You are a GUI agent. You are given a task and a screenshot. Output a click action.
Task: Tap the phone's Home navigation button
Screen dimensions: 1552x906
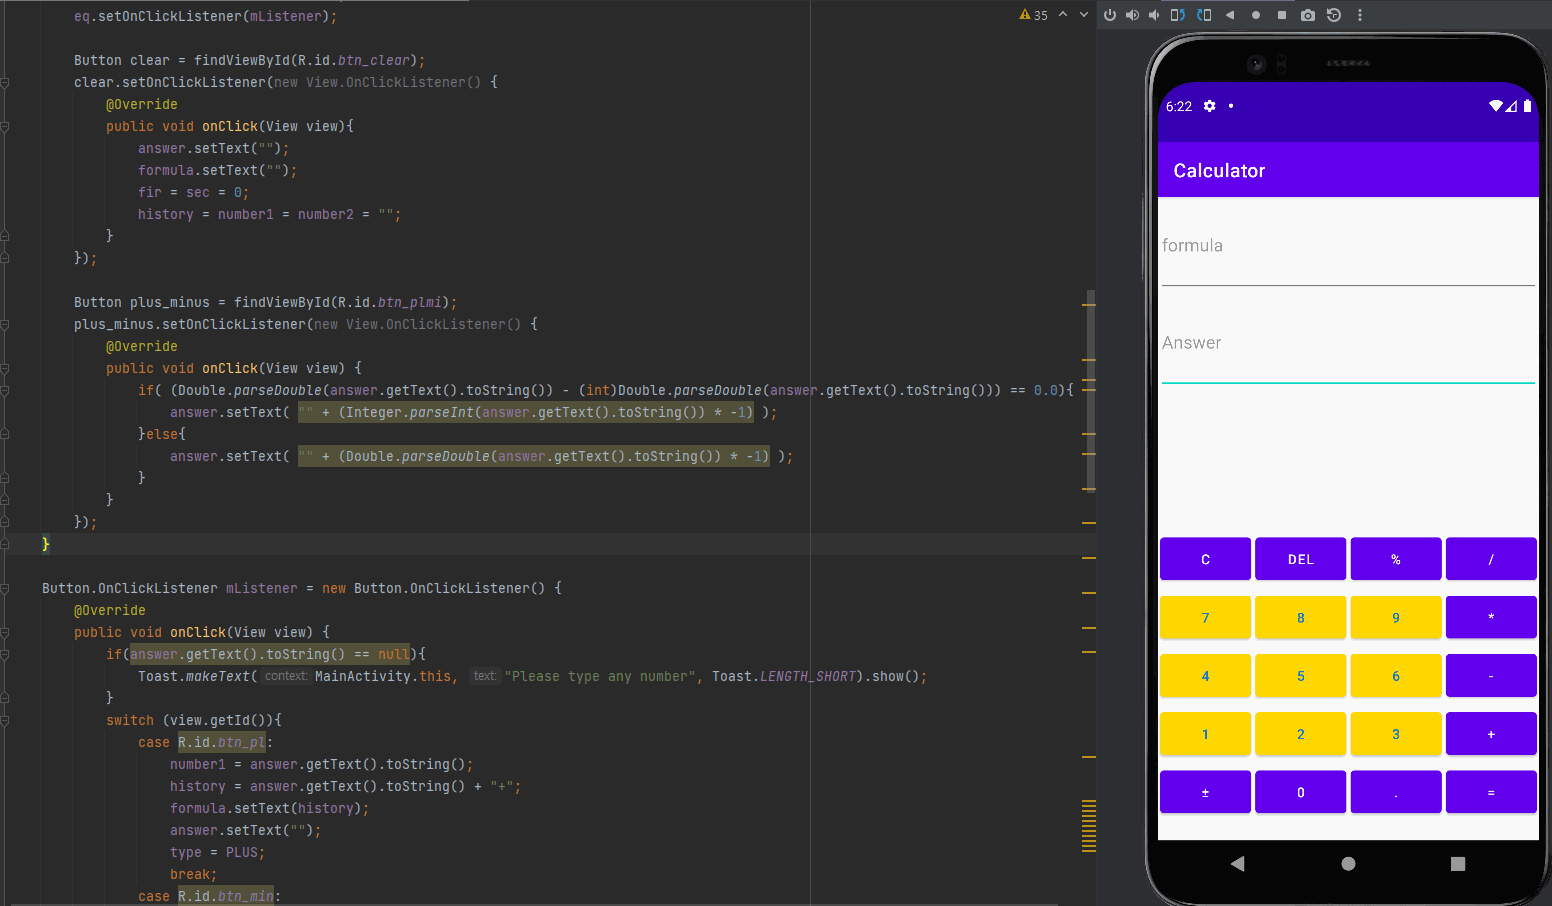point(1348,863)
